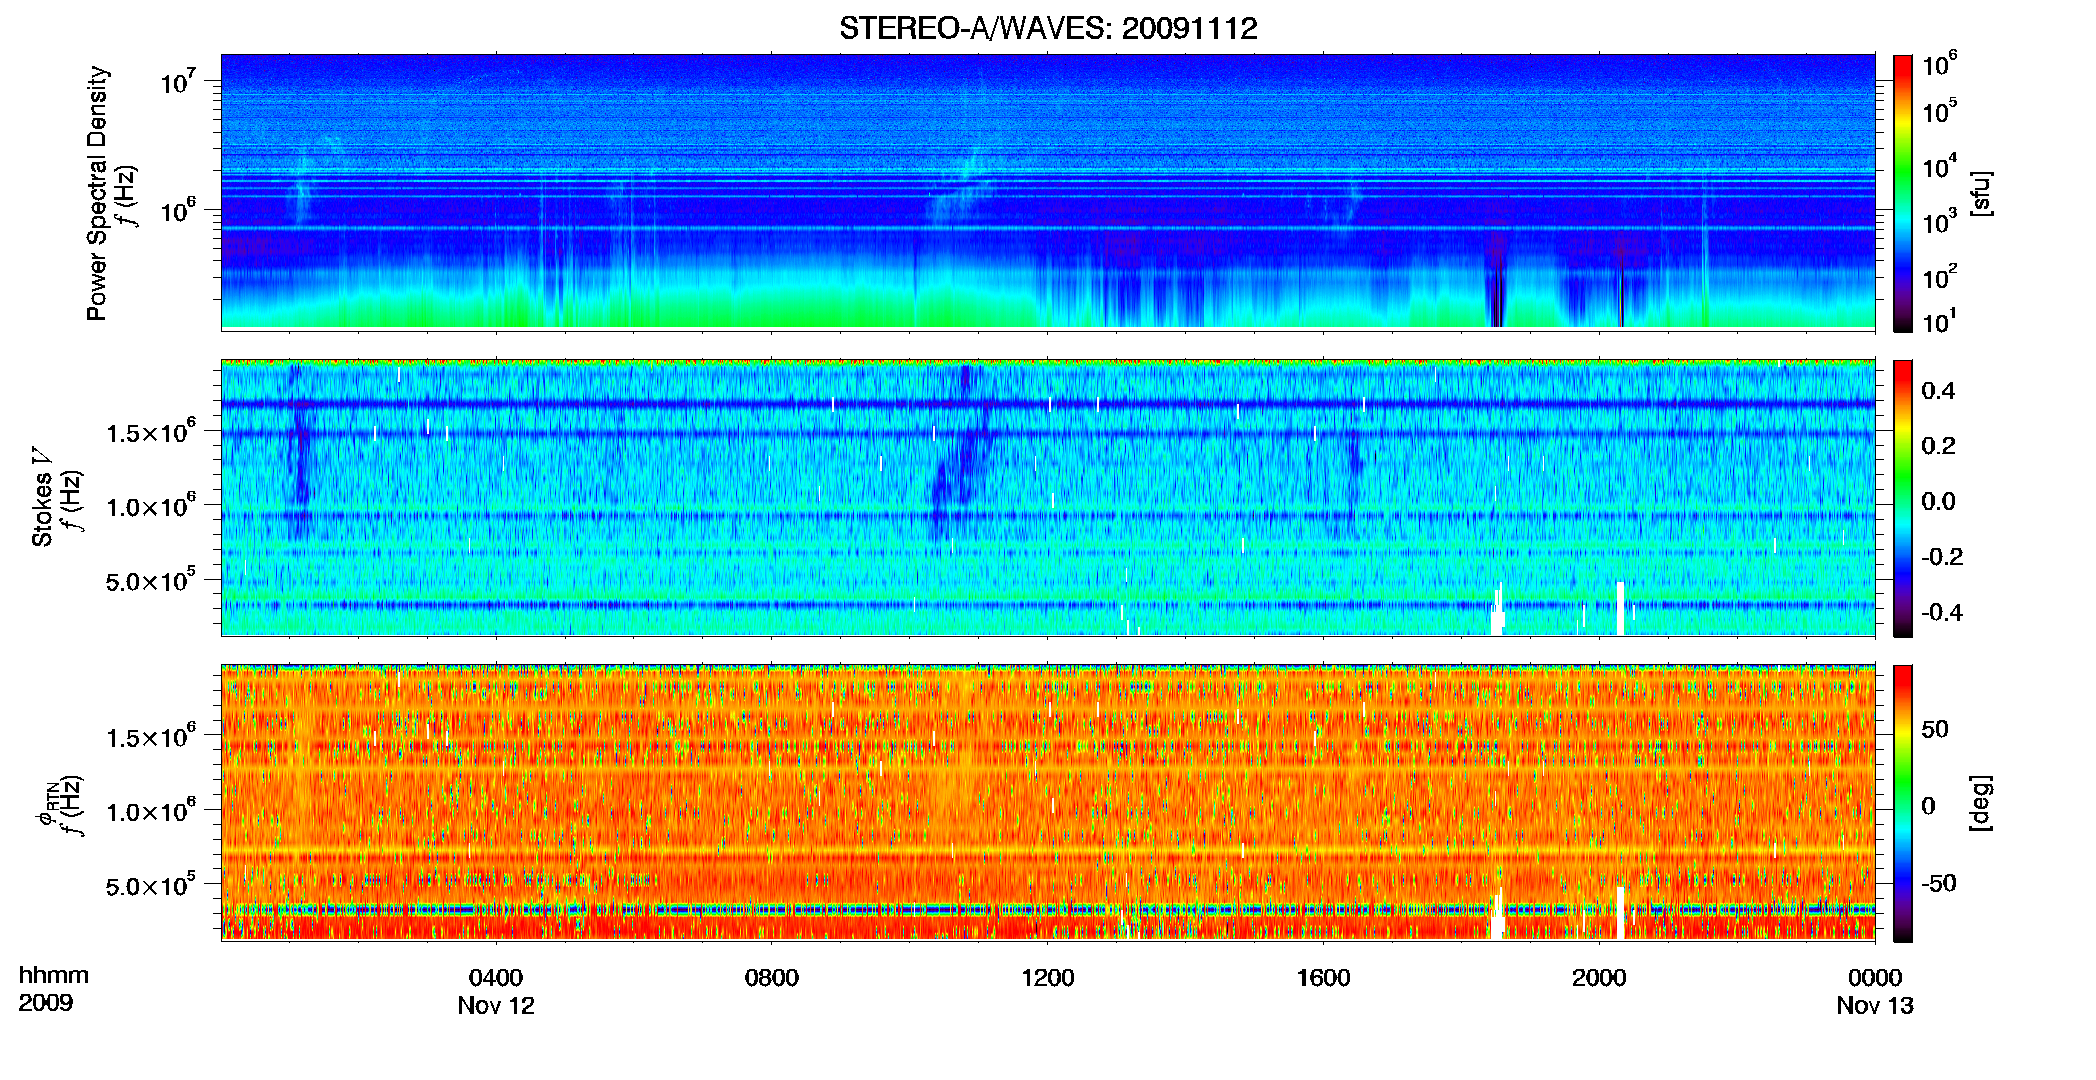The image size is (2096, 1080).
Task: Click the "0400" time axis label
Action: pyautogui.click(x=496, y=977)
